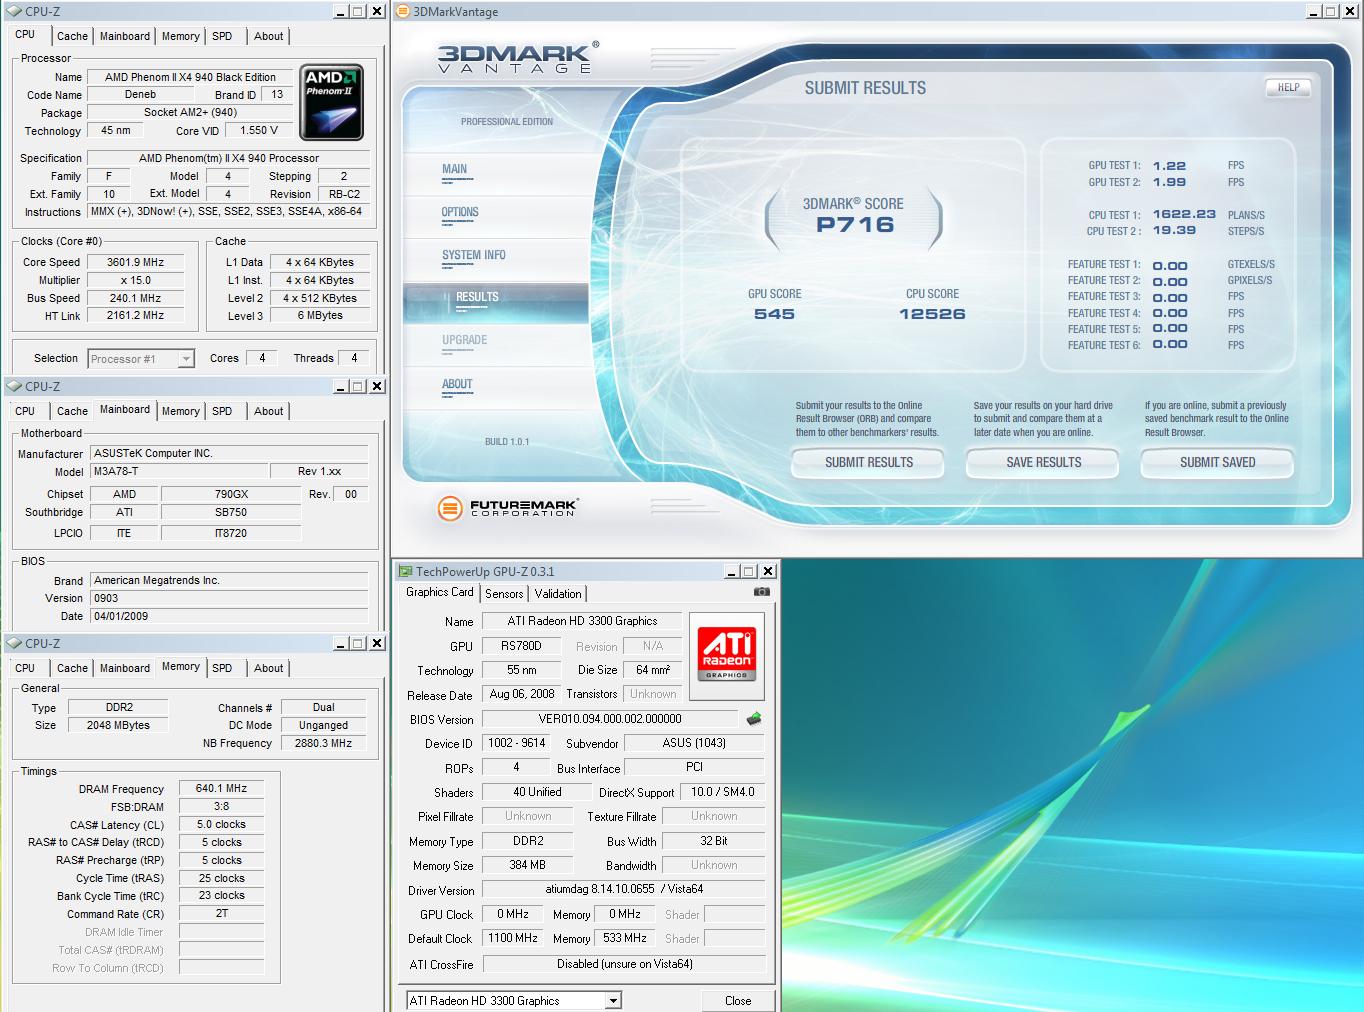1364x1012 pixels.
Task: Click the BIOS Date value 04/01/2009
Action: (229, 616)
